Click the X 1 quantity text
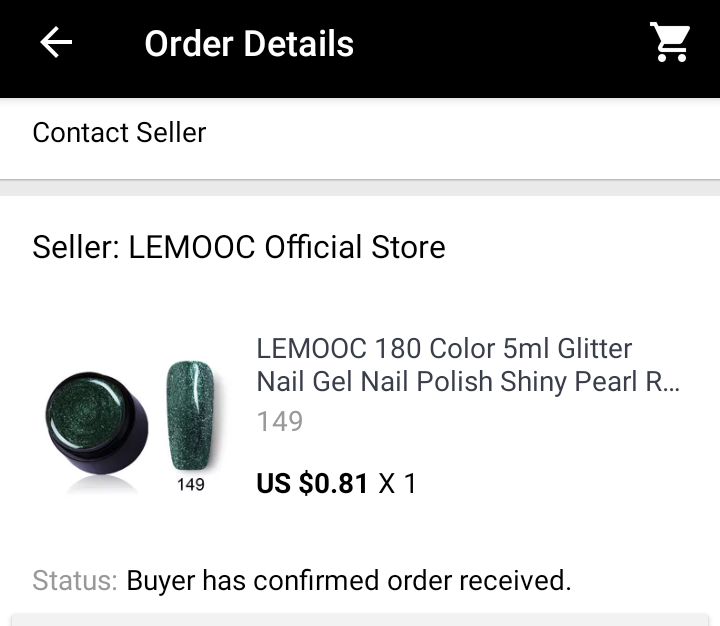The image size is (720, 626). [397, 484]
